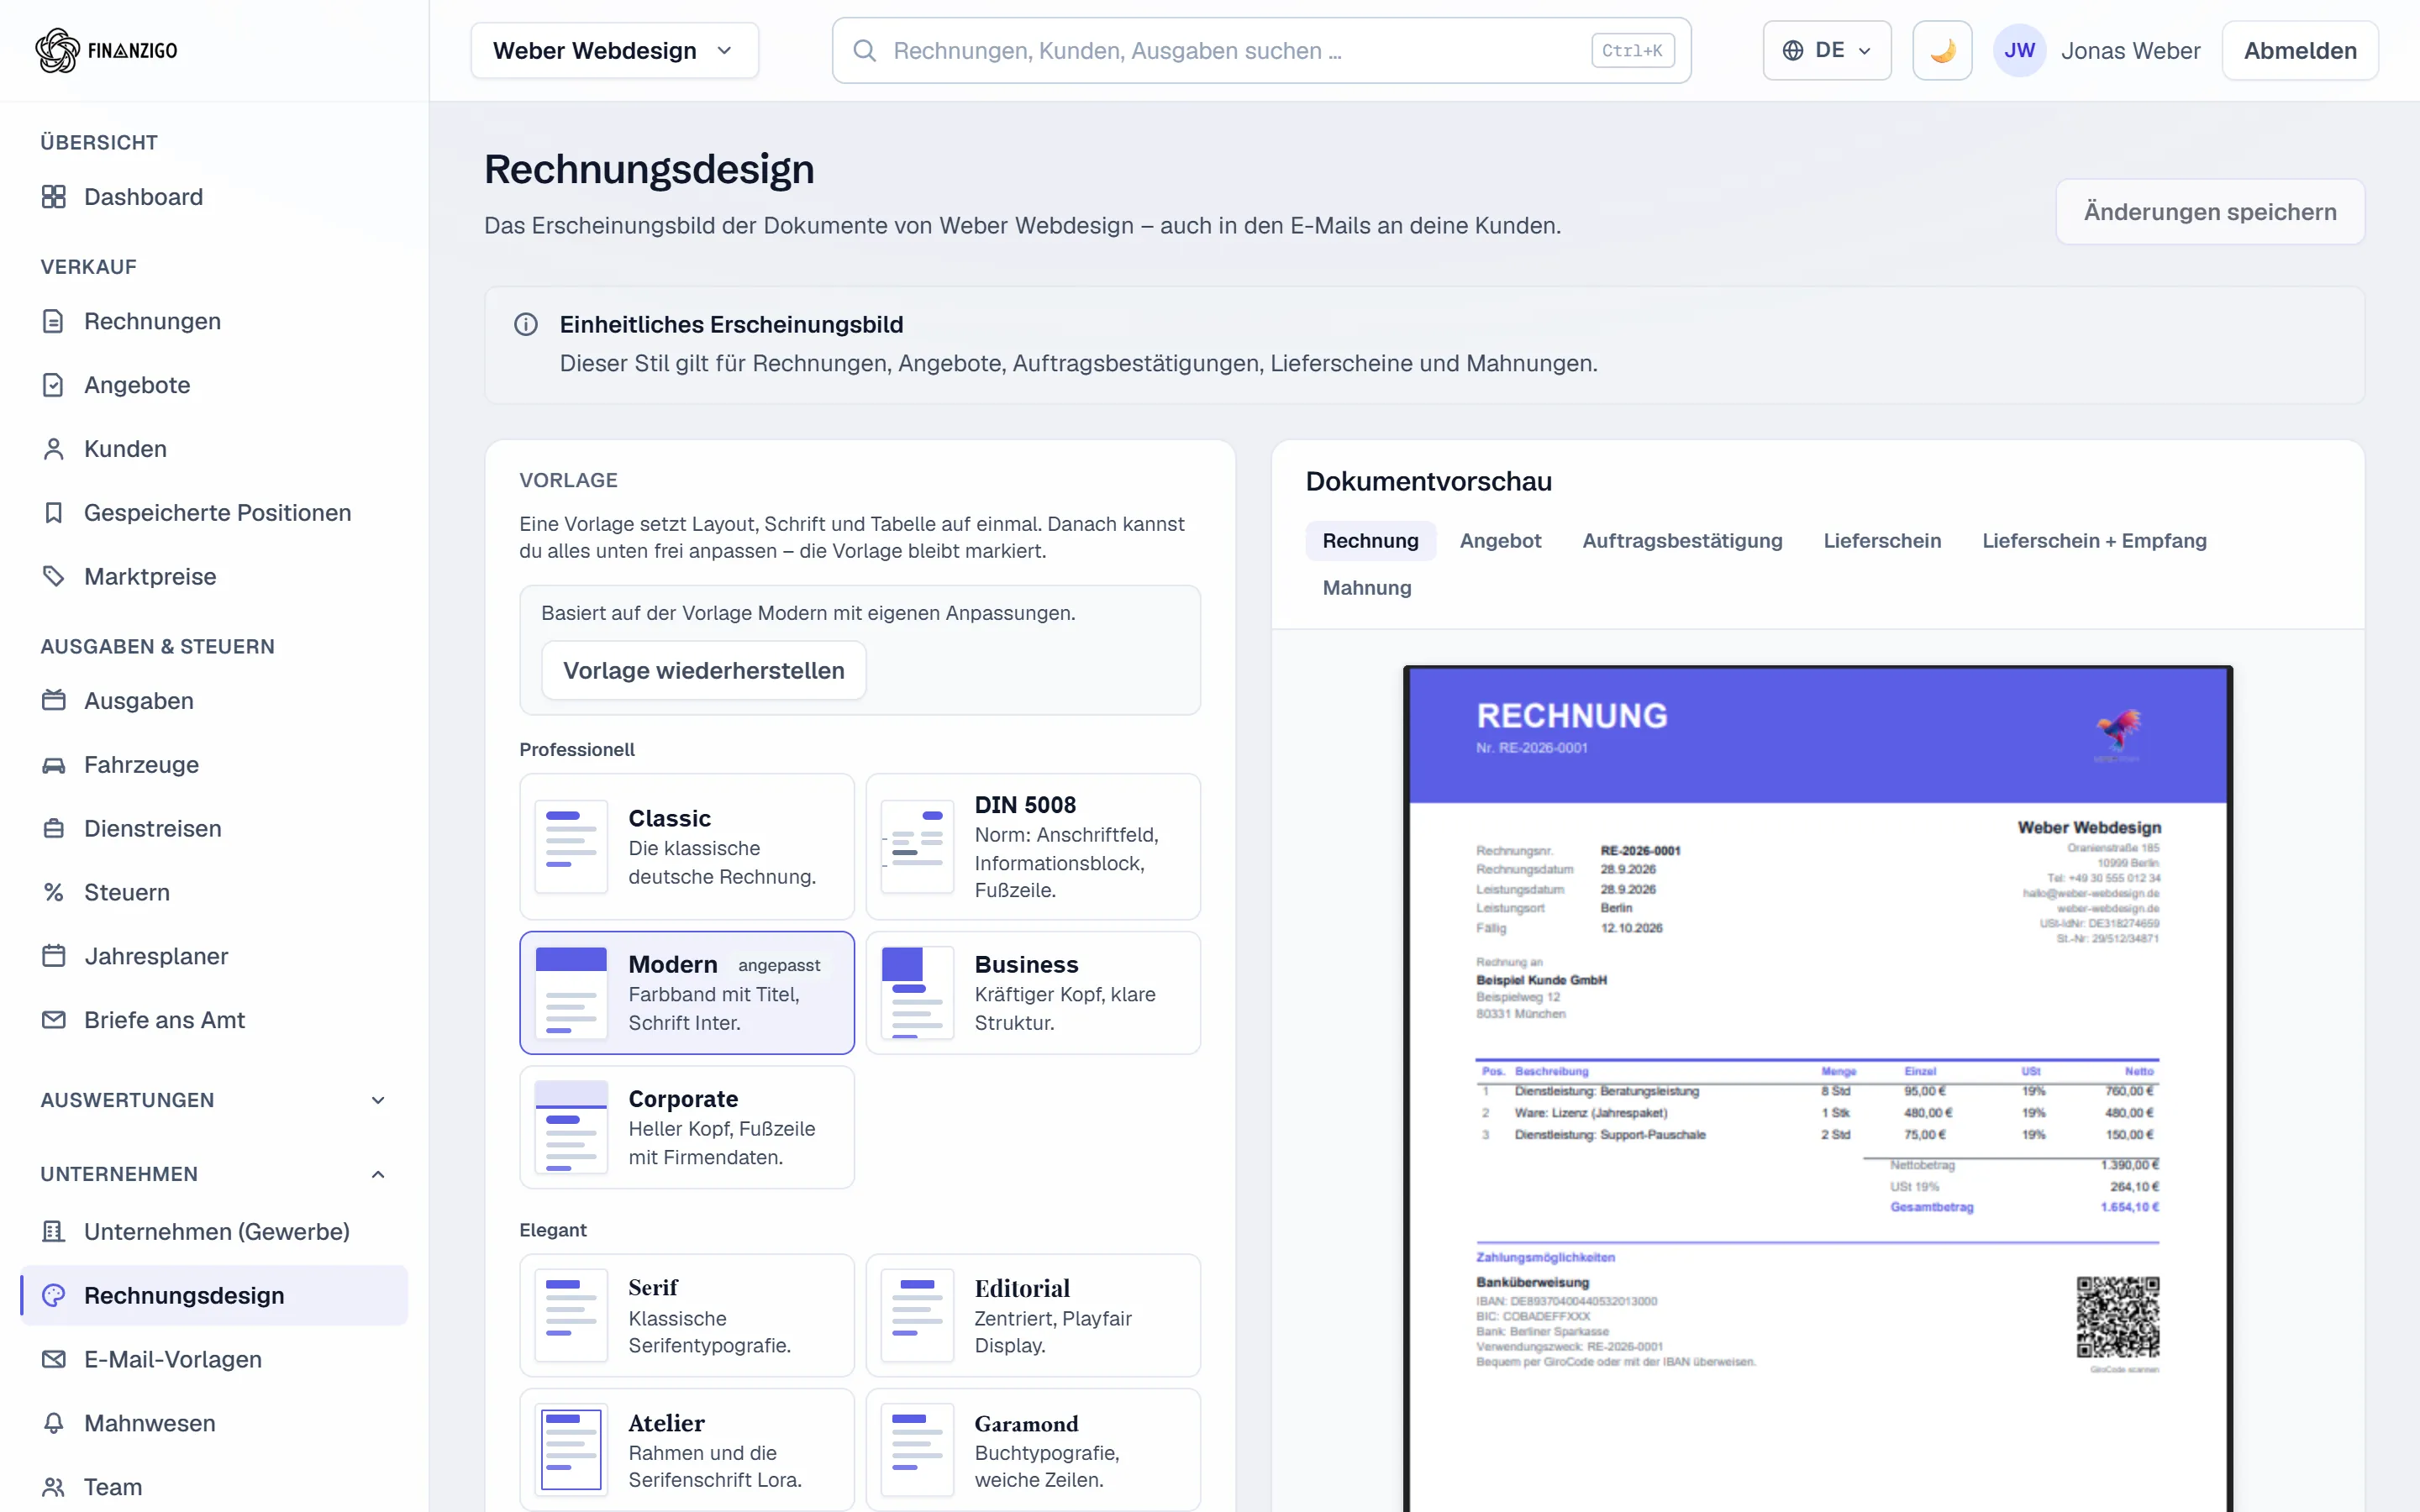Select the Classic template card
This screenshot has width=2420, height=1512.
click(687, 847)
